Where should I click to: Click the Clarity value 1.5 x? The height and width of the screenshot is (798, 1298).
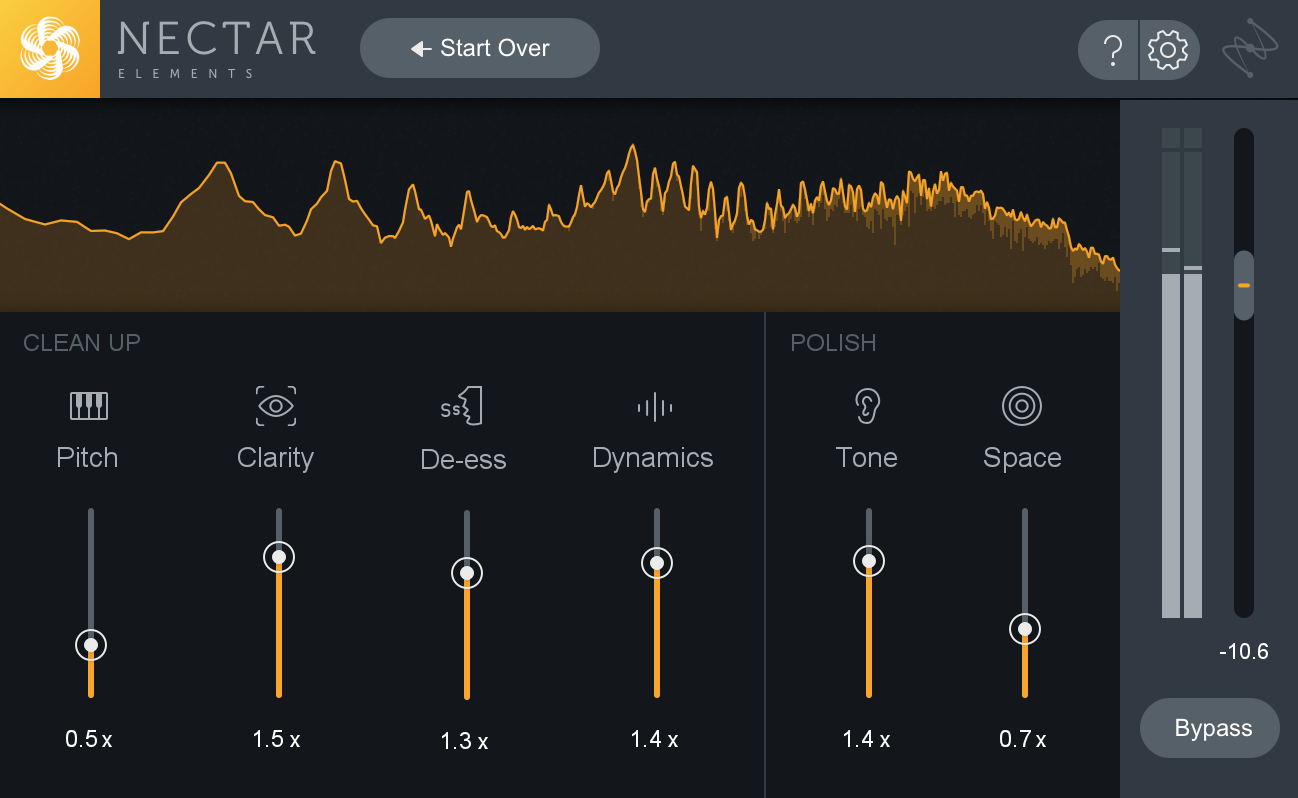tap(276, 740)
